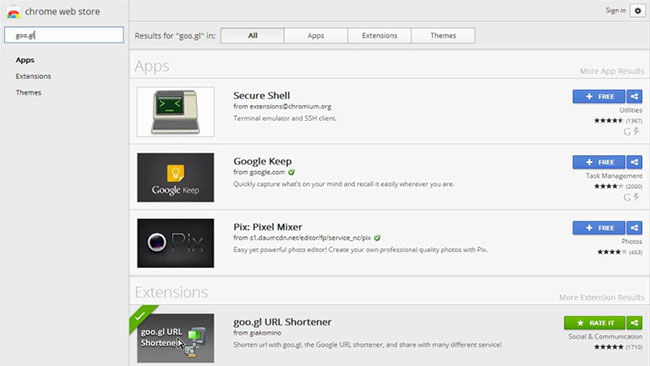Open the Google Keep thumbnail image

tap(176, 177)
